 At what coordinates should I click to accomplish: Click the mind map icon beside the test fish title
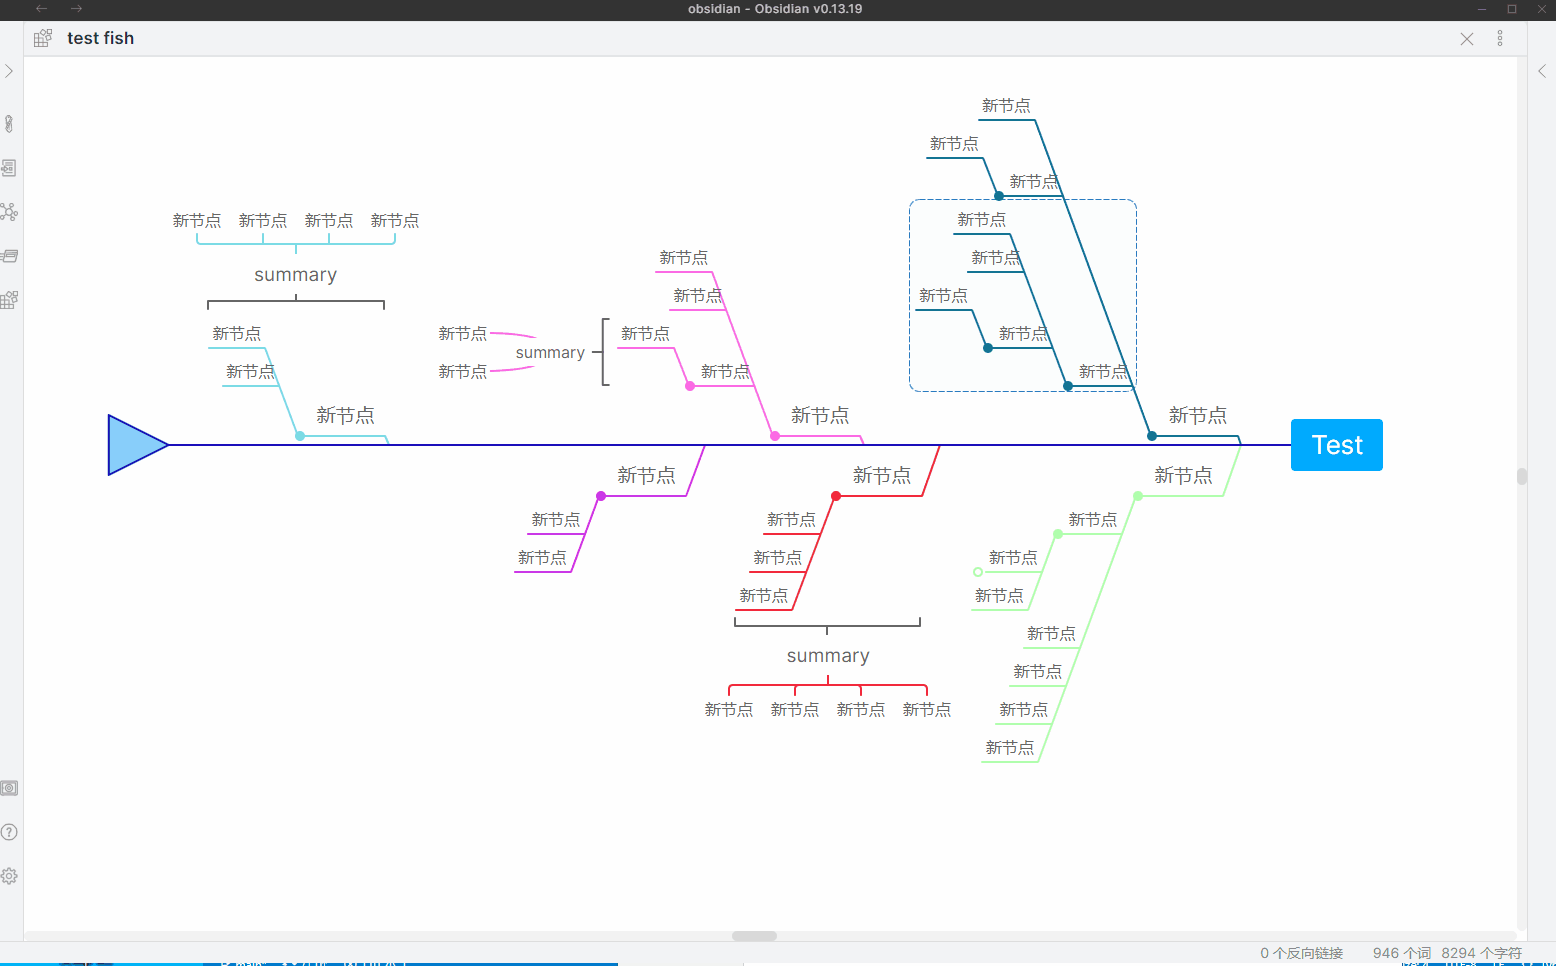pos(43,38)
